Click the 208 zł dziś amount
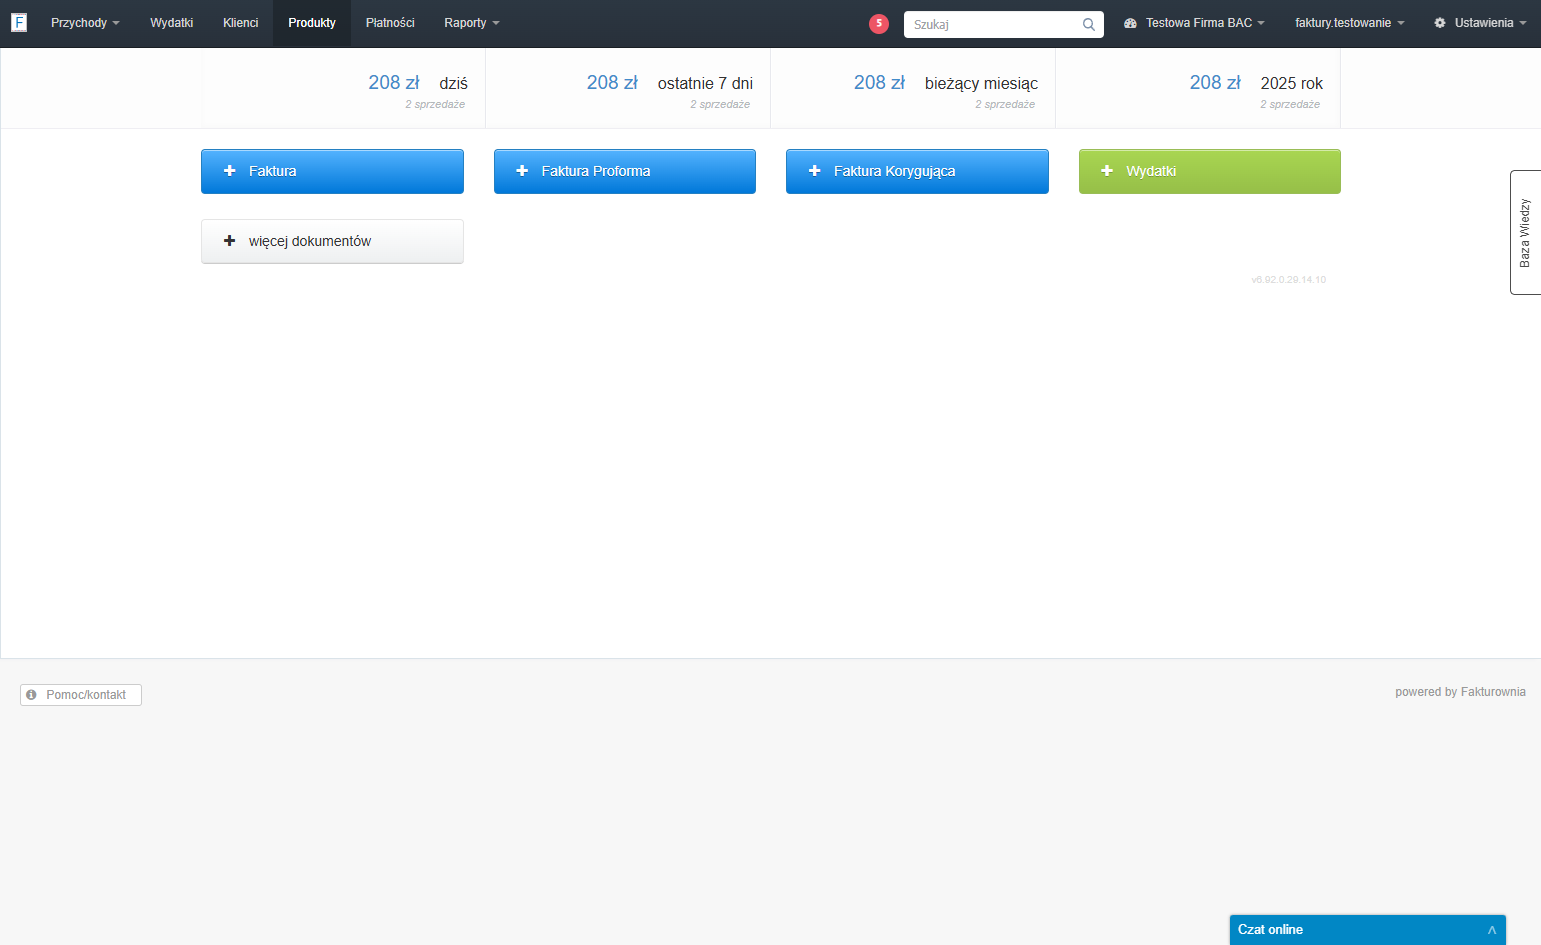The height and width of the screenshot is (945, 1541). coord(394,83)
